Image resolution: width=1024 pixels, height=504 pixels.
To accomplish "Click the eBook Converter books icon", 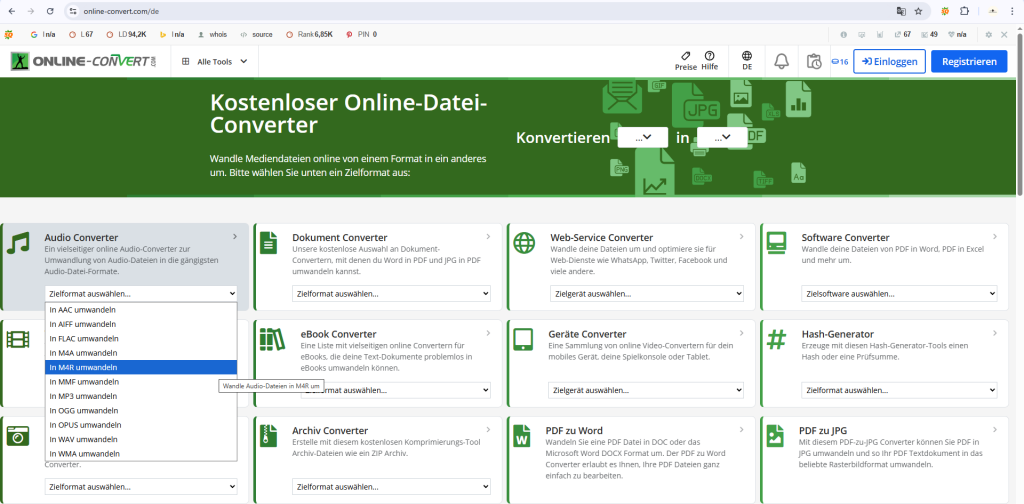I will [x=272, y=339].
